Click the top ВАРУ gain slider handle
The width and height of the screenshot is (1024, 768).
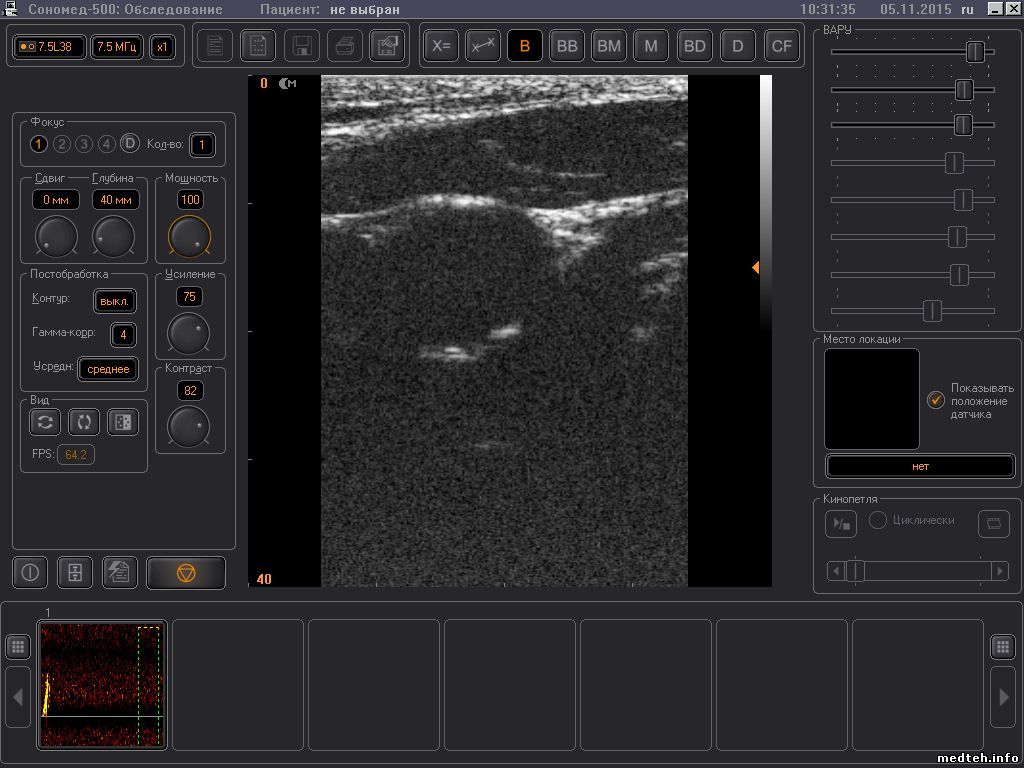click(x=975, y=52)
